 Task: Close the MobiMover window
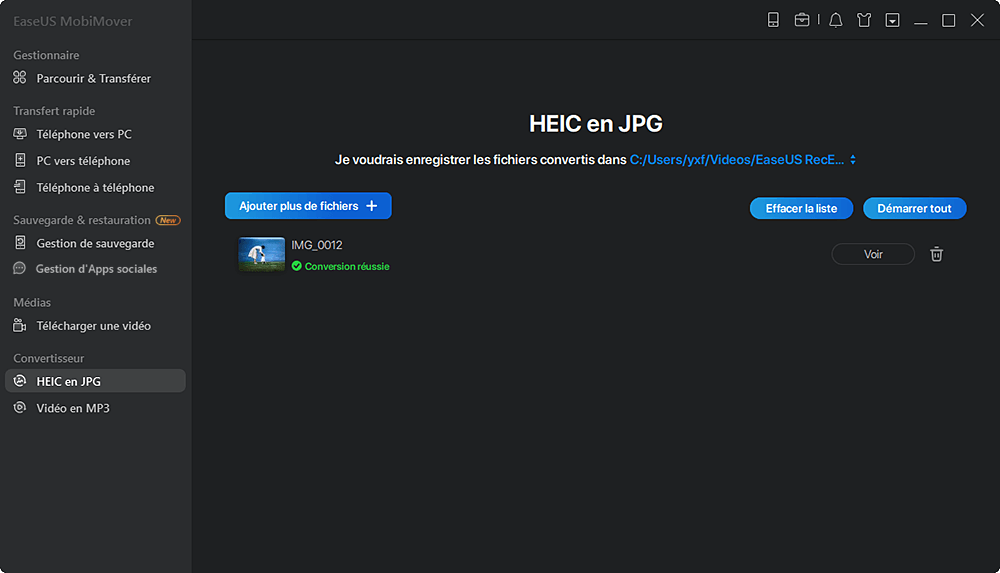pos(977,20)
